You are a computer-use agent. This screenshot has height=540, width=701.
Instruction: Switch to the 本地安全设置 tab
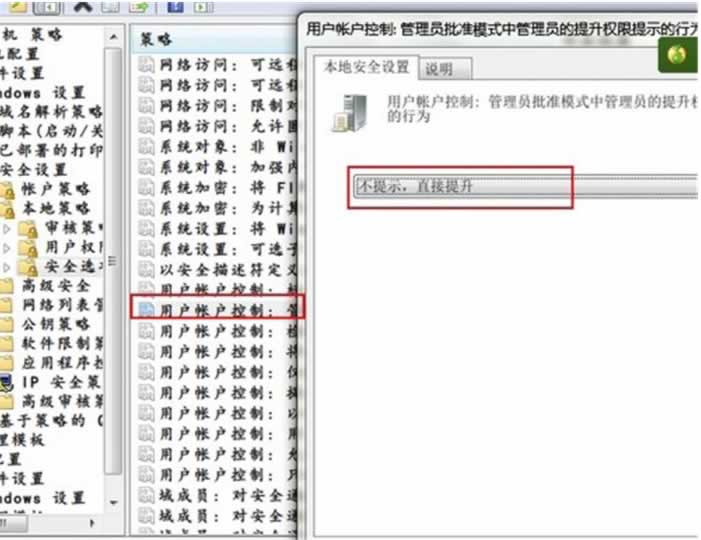[x=366, y=68]
